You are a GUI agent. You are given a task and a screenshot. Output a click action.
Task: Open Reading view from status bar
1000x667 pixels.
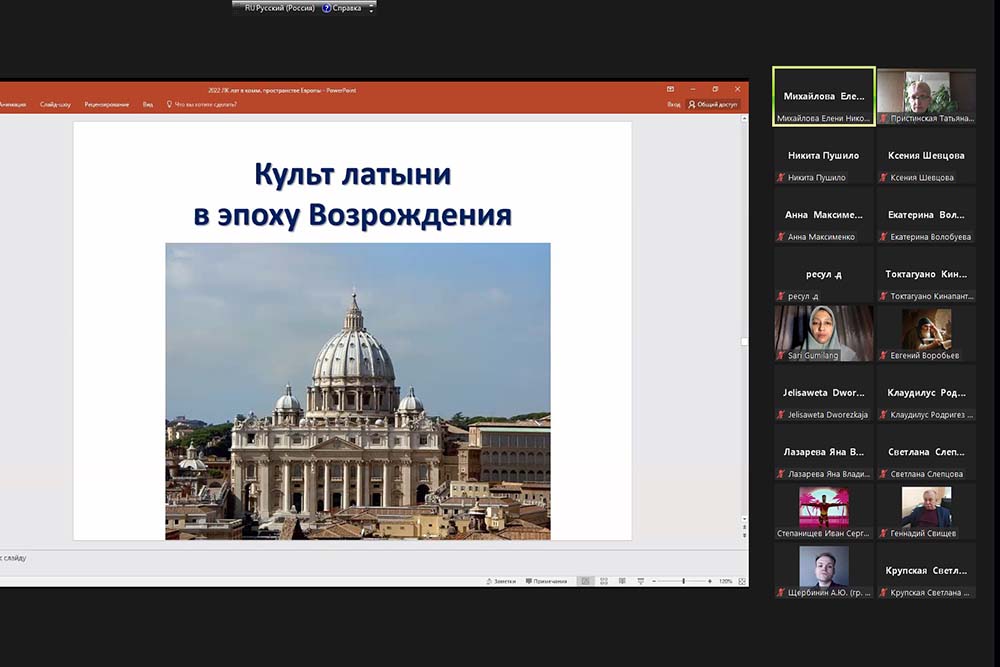621,581
